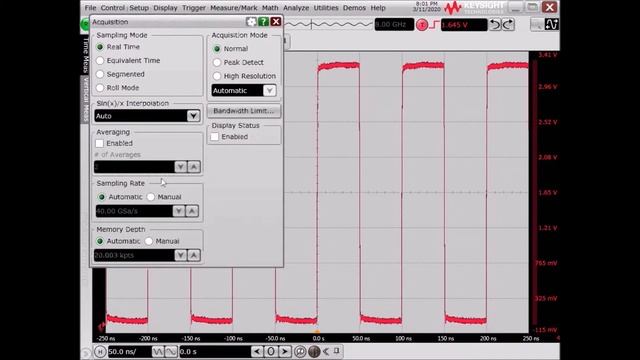
Task: Click the horizontal H icon
Action: tap(100, 351)
